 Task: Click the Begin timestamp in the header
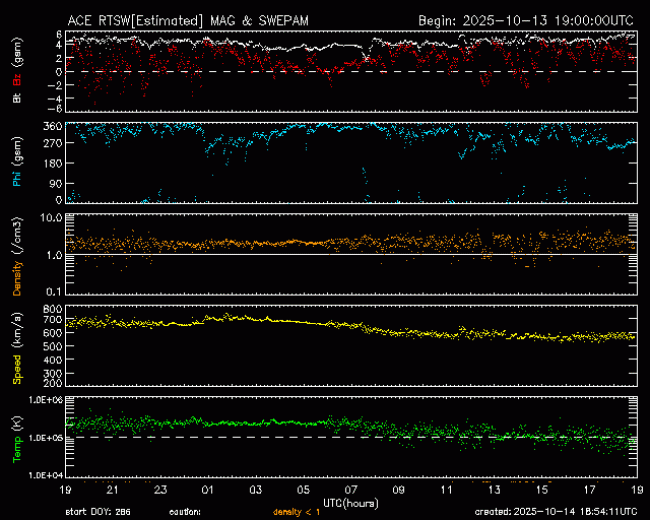coord(527,19)
